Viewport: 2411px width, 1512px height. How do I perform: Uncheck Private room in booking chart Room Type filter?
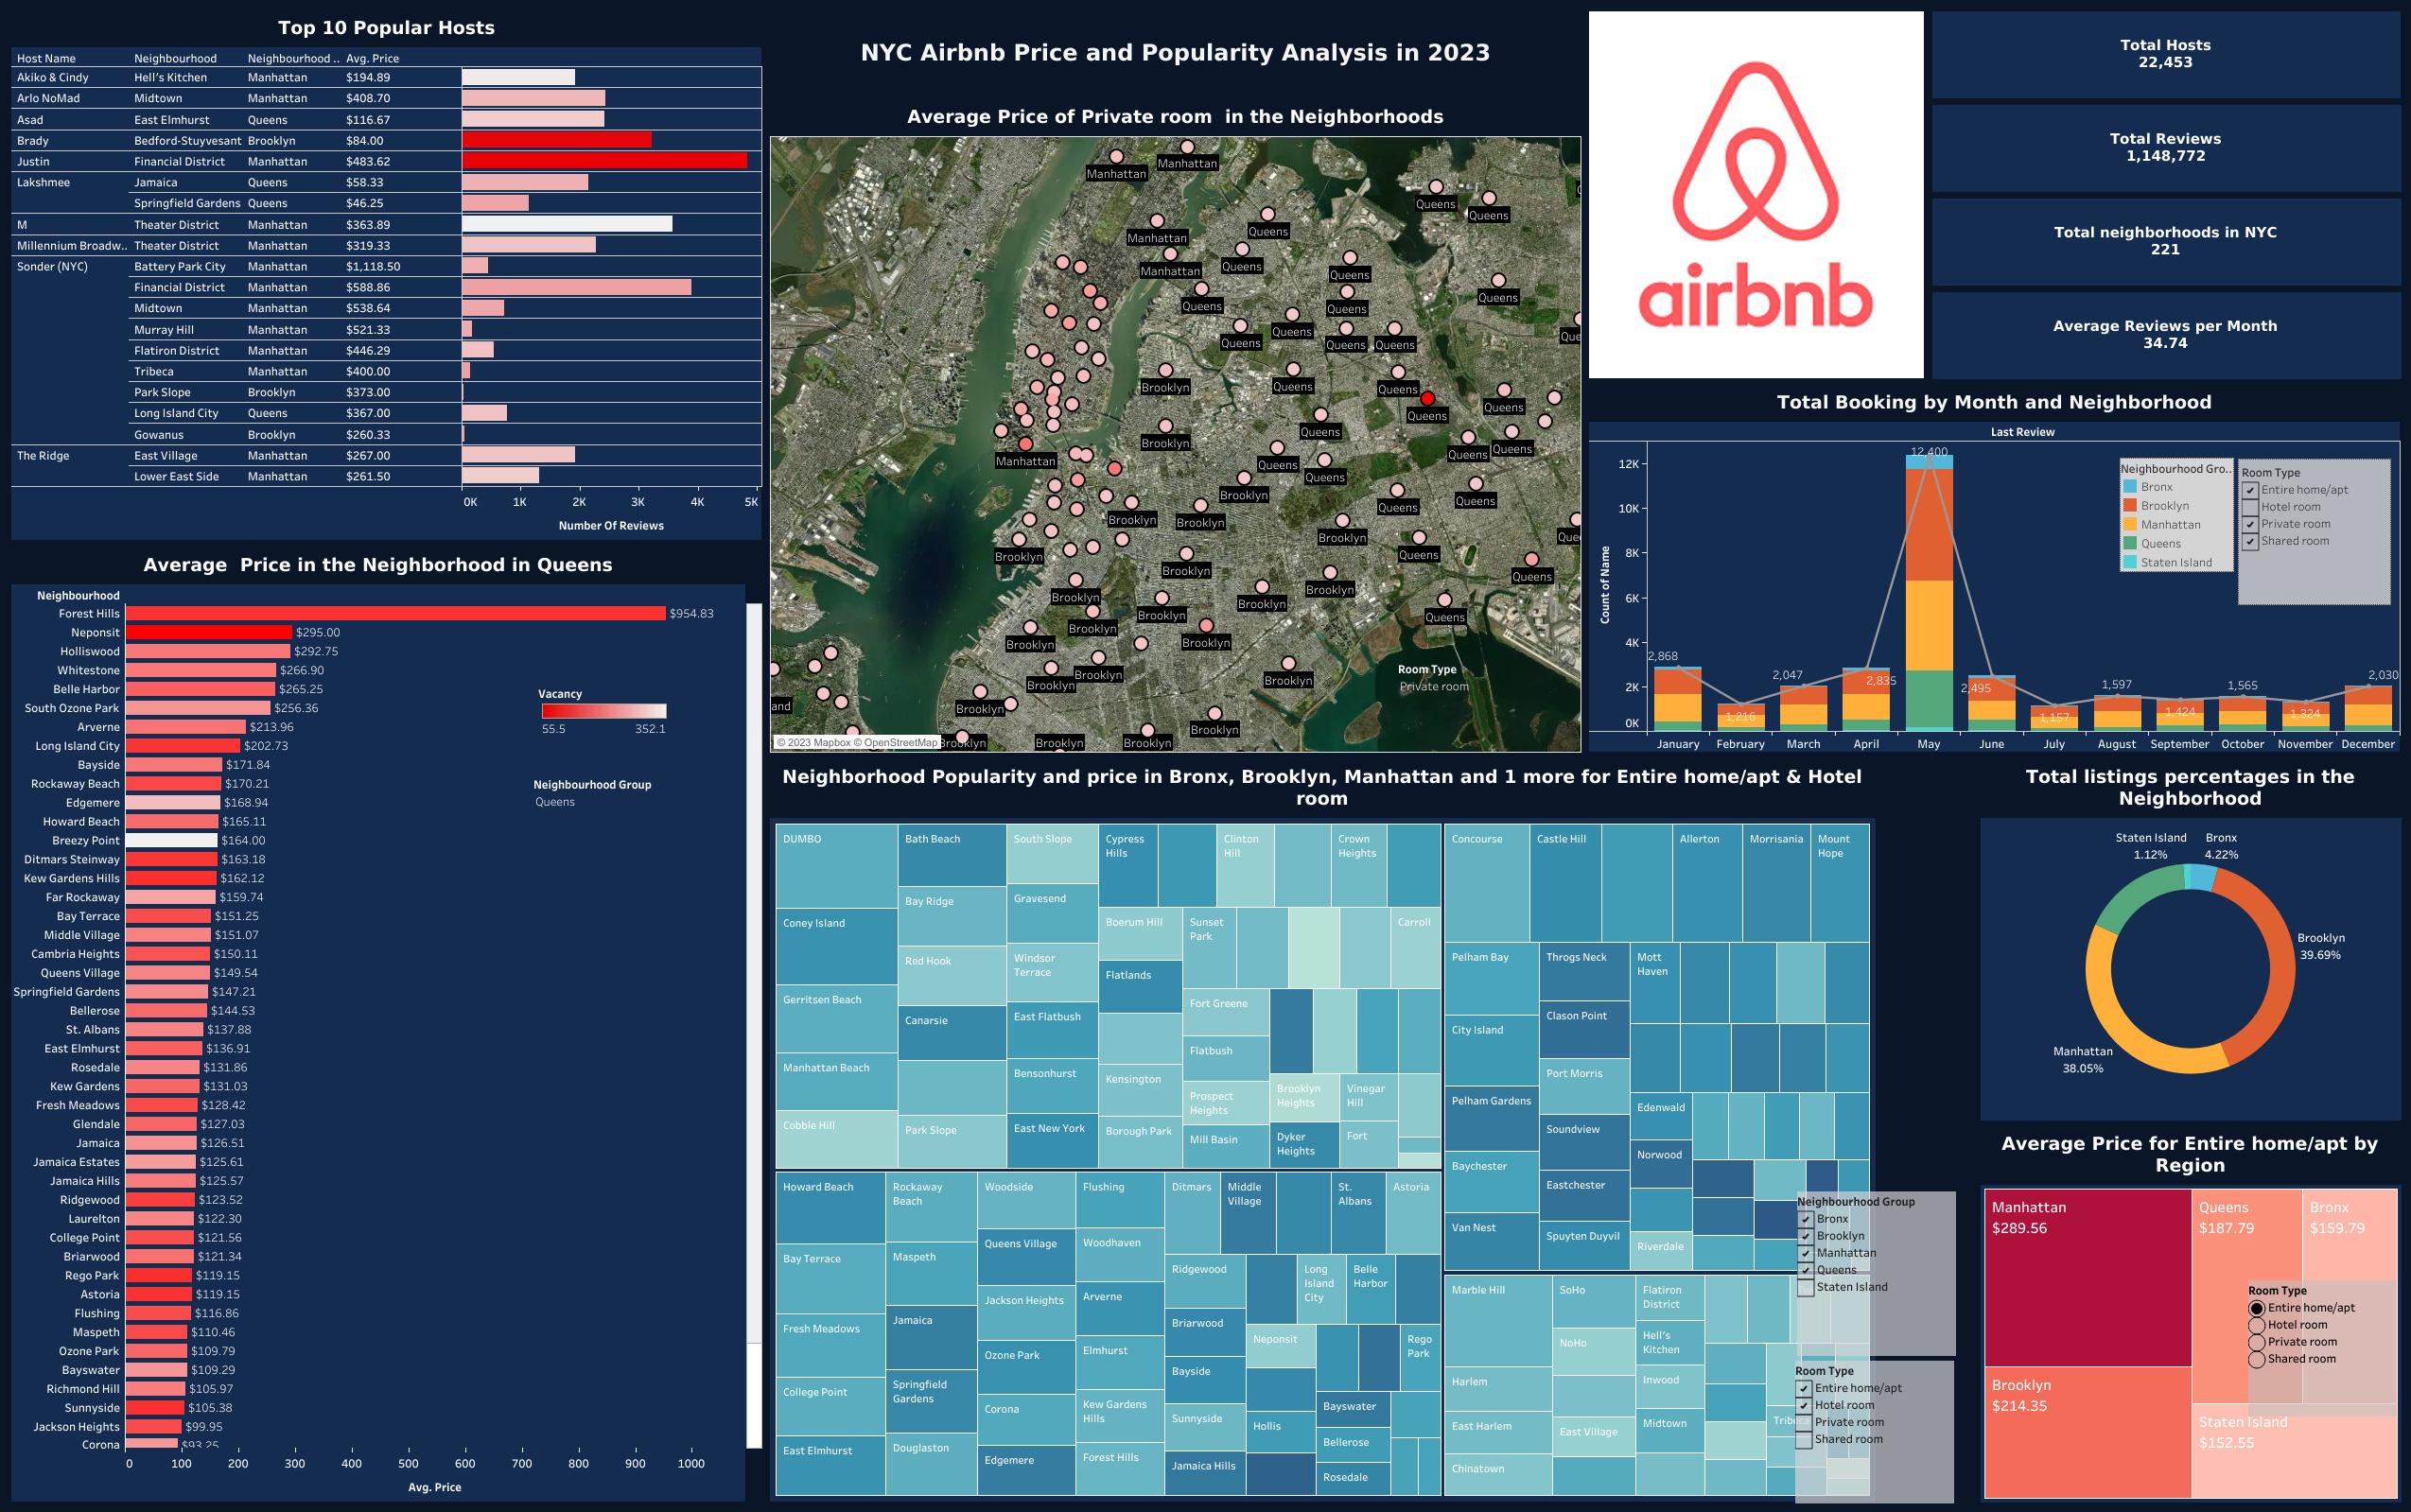2250,524
